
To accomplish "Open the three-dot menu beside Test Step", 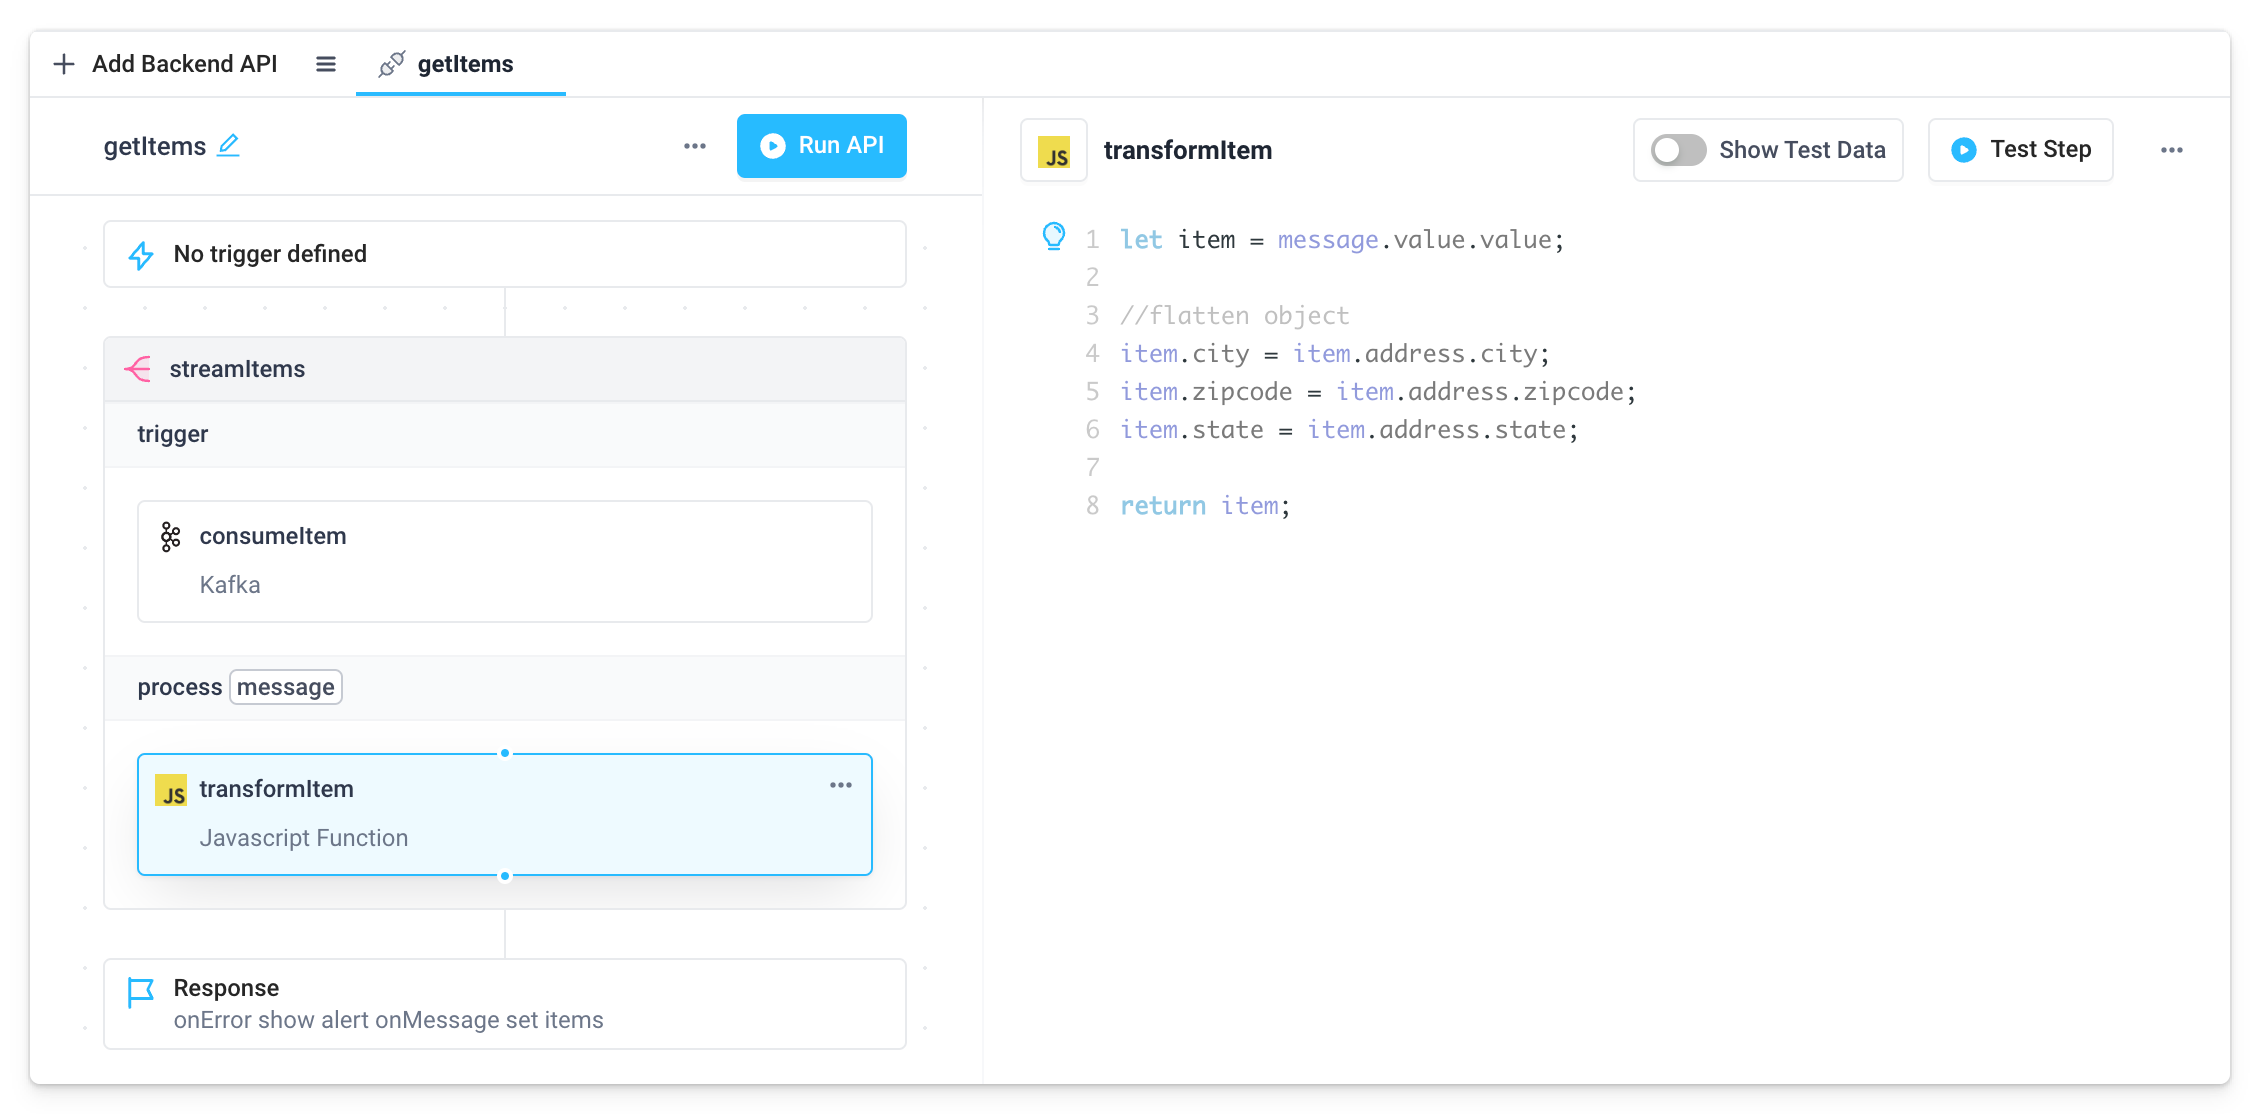I will (x=2171, y=150).
